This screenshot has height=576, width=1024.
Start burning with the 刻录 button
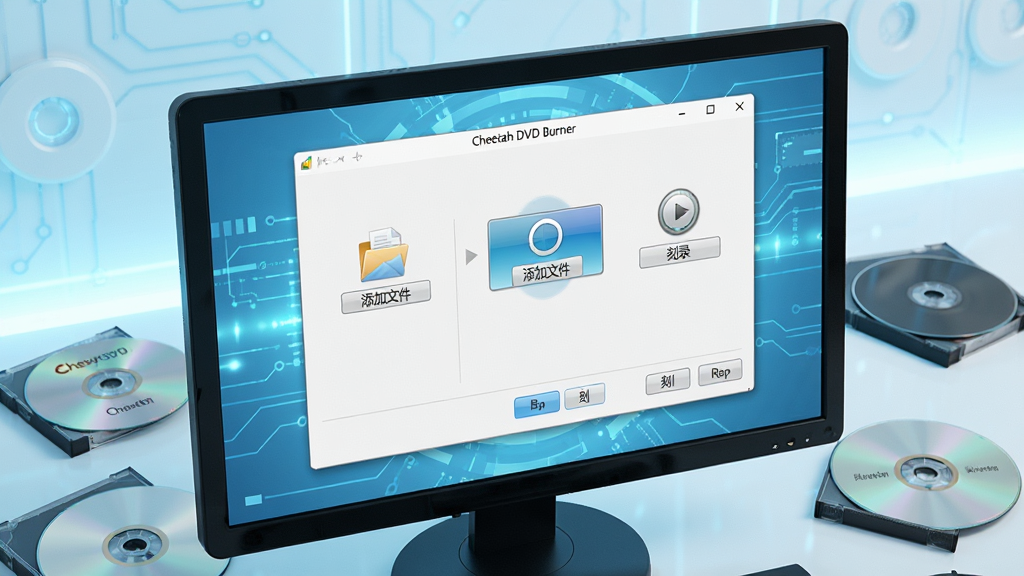click(x=679, y=252)
